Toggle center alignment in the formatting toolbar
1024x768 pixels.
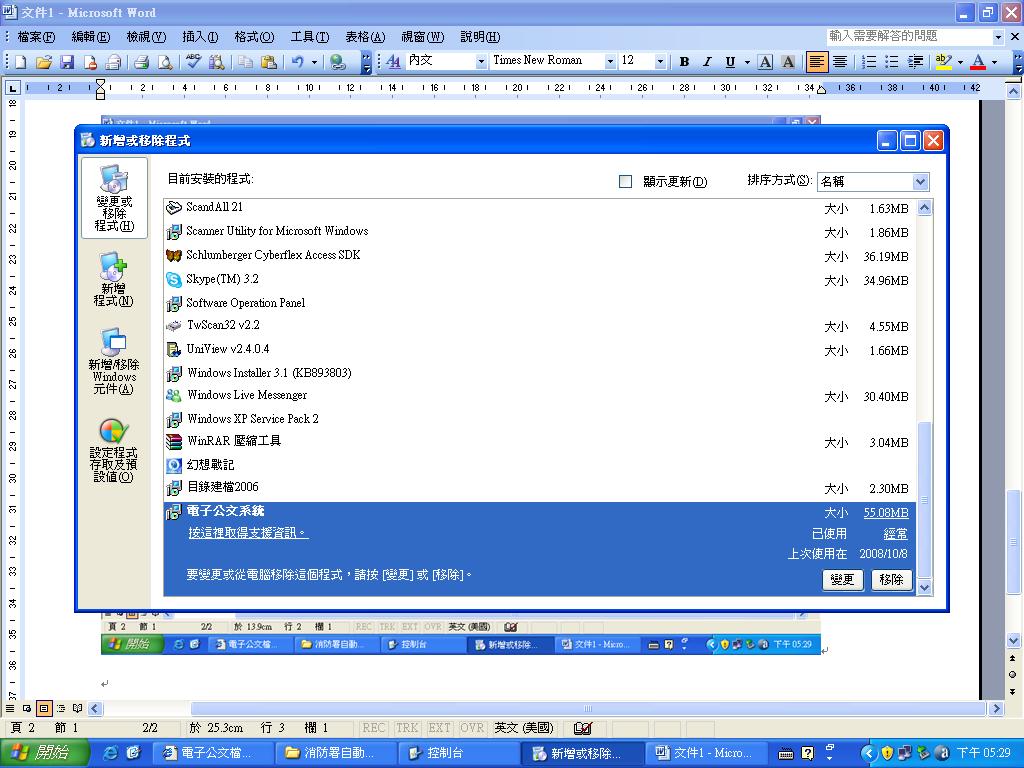click(x=840, y=62)
